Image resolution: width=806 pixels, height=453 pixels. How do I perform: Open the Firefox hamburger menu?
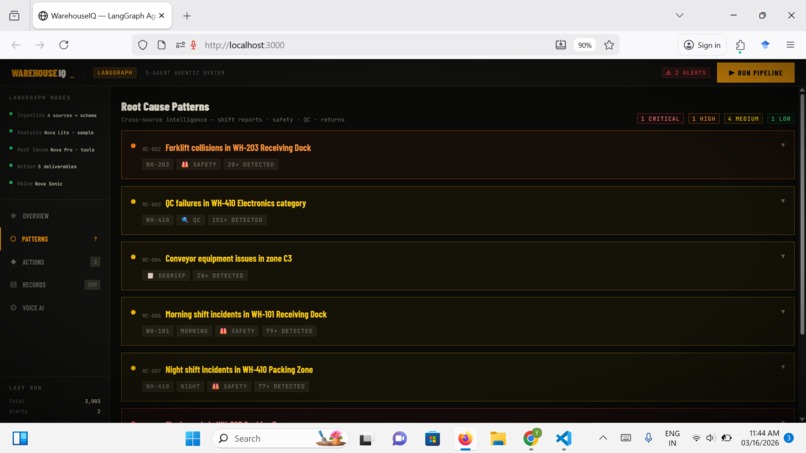pos(790,45)
